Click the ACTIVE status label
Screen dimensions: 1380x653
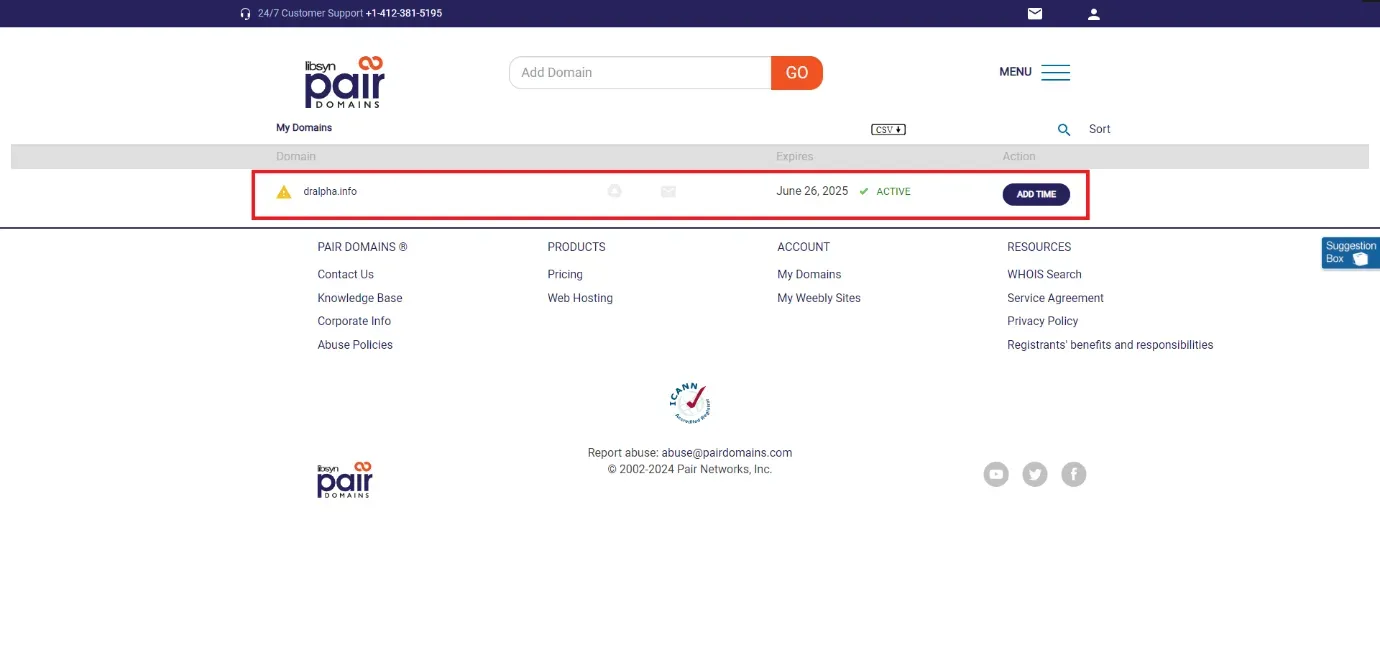[894, 192]
